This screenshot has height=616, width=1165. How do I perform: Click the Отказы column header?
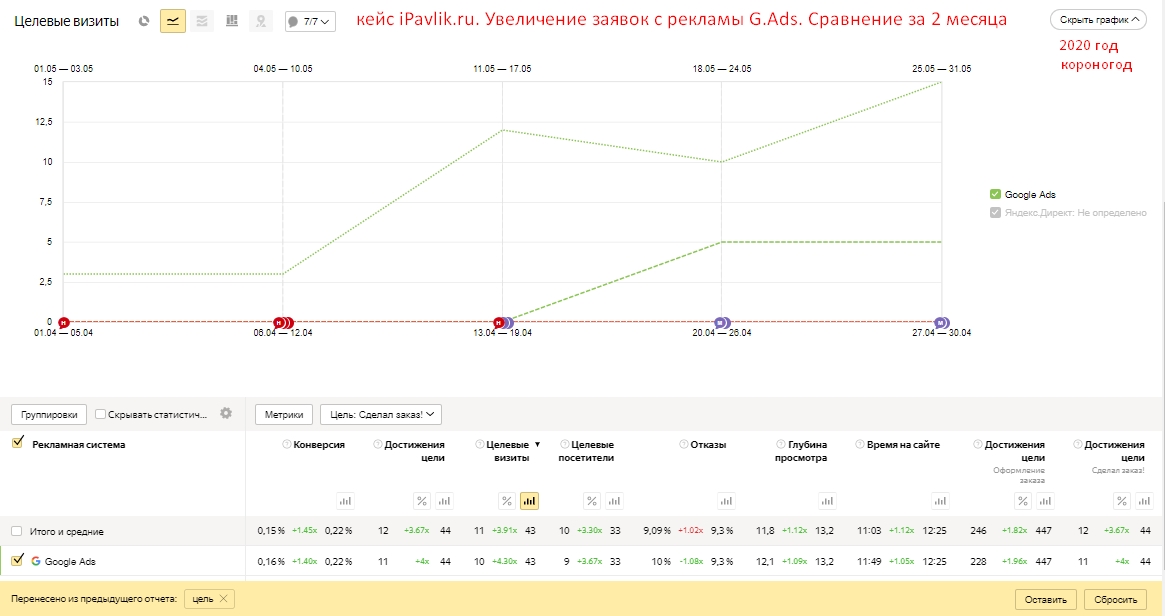pos(708,444)
